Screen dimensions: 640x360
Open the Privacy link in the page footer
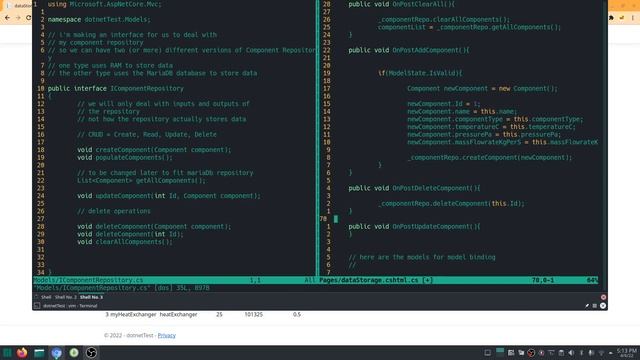pos(167,336)
